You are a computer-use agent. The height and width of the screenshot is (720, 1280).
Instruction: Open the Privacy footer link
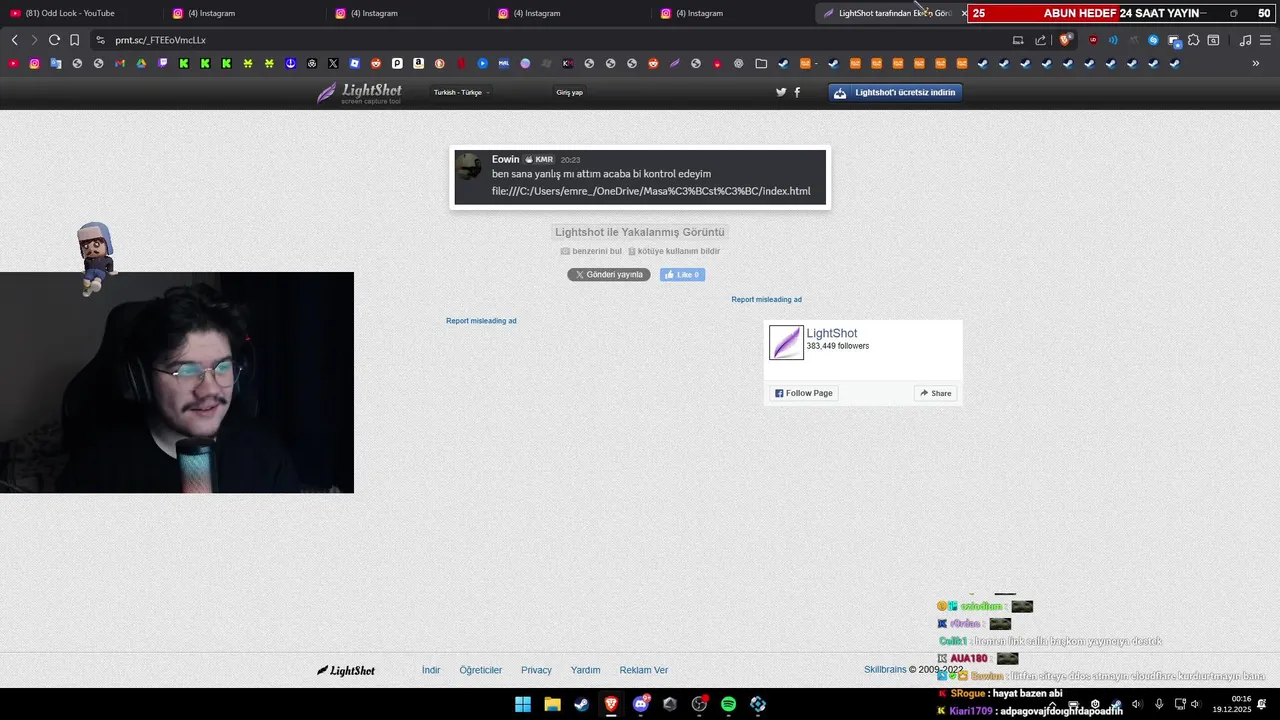(x=536, y=670)
